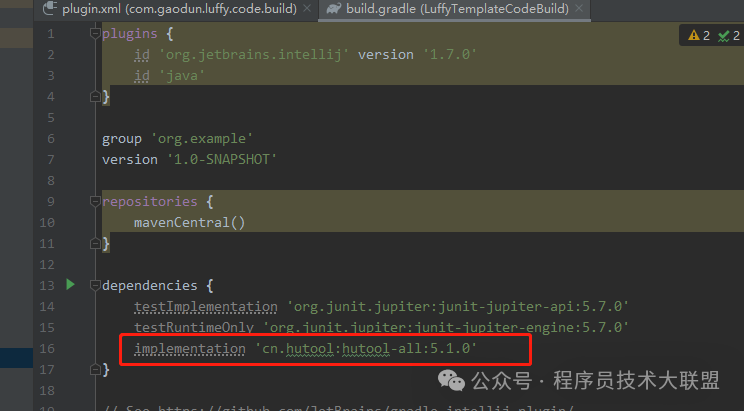Run dependencies block via green gutter arrow
Image resolution: width=744 pixels, height=411 pixels.
(70, 285)
